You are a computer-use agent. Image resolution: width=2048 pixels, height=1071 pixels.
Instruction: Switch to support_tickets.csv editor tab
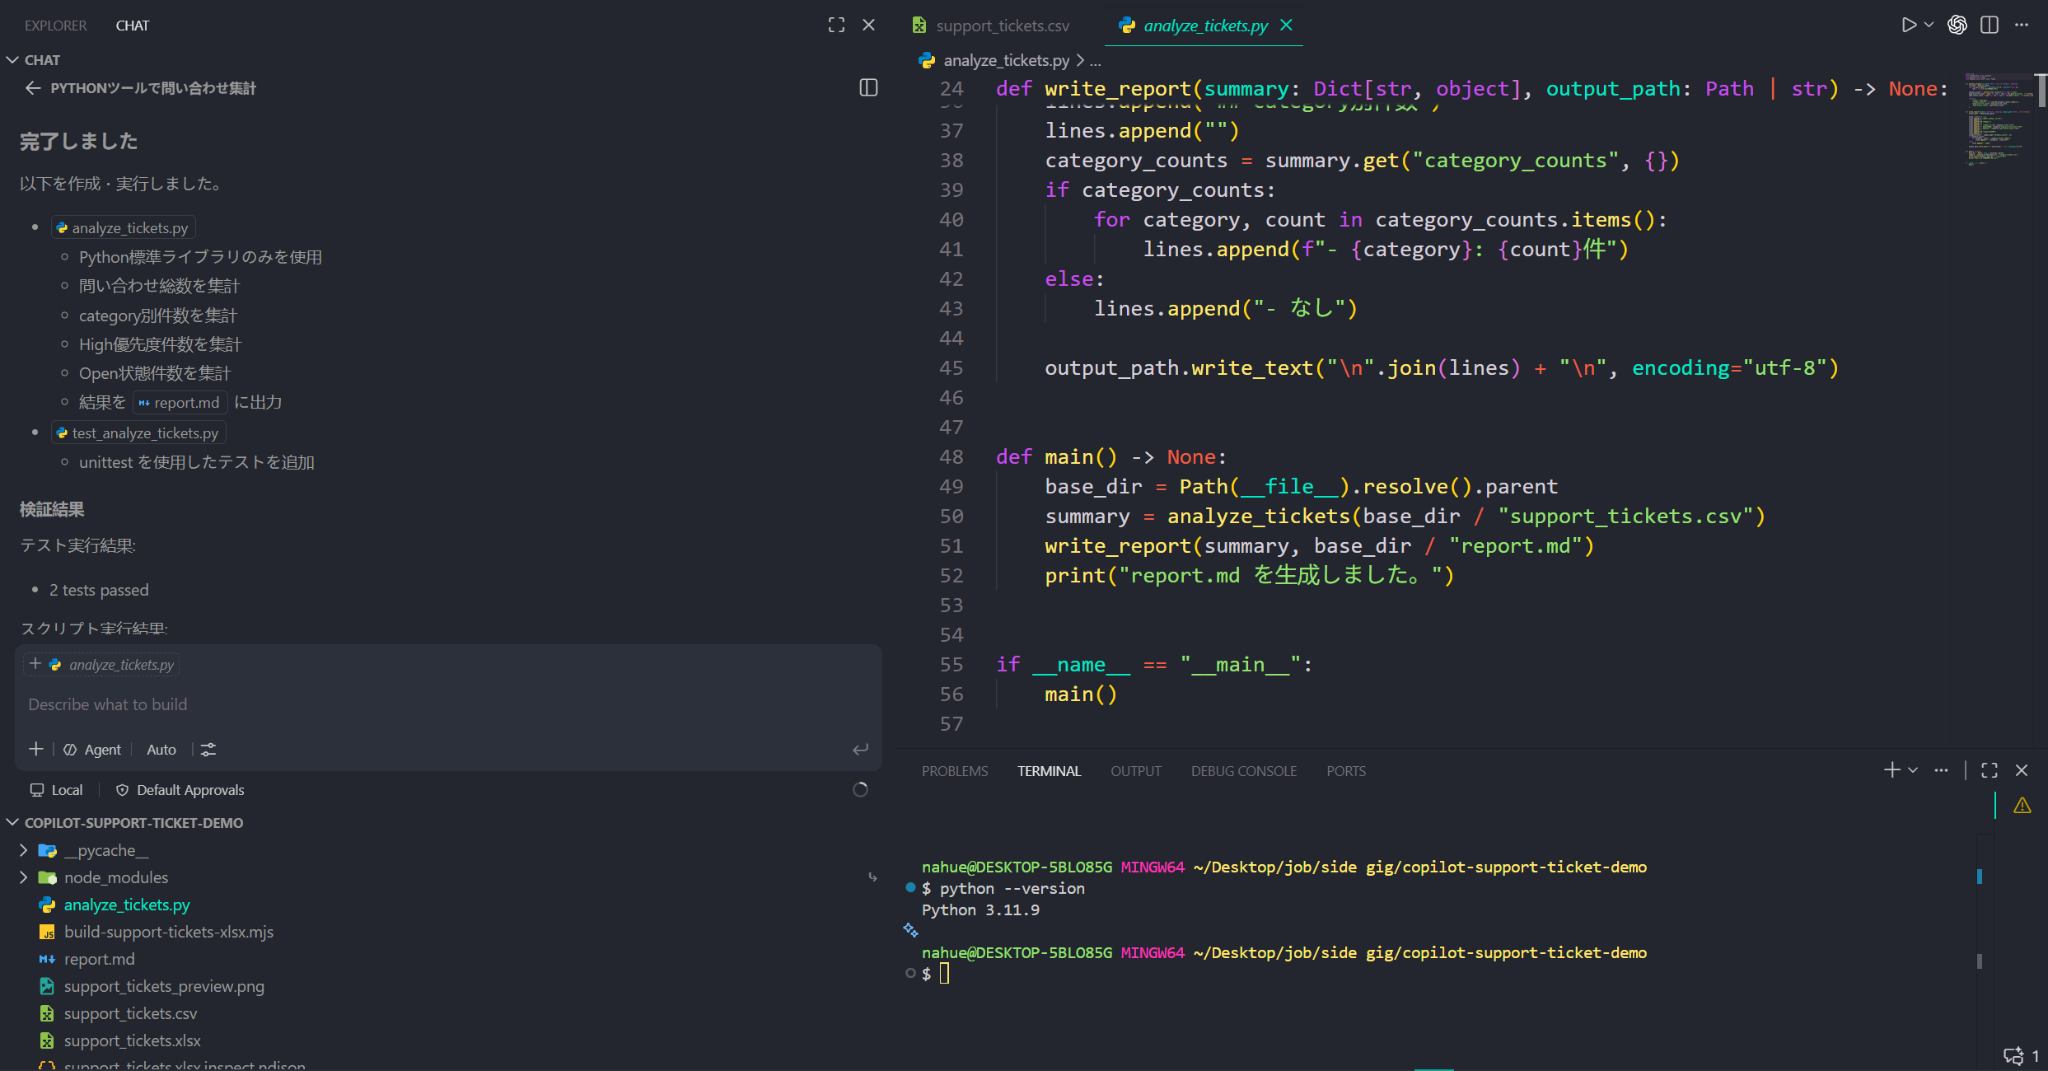1002,25
